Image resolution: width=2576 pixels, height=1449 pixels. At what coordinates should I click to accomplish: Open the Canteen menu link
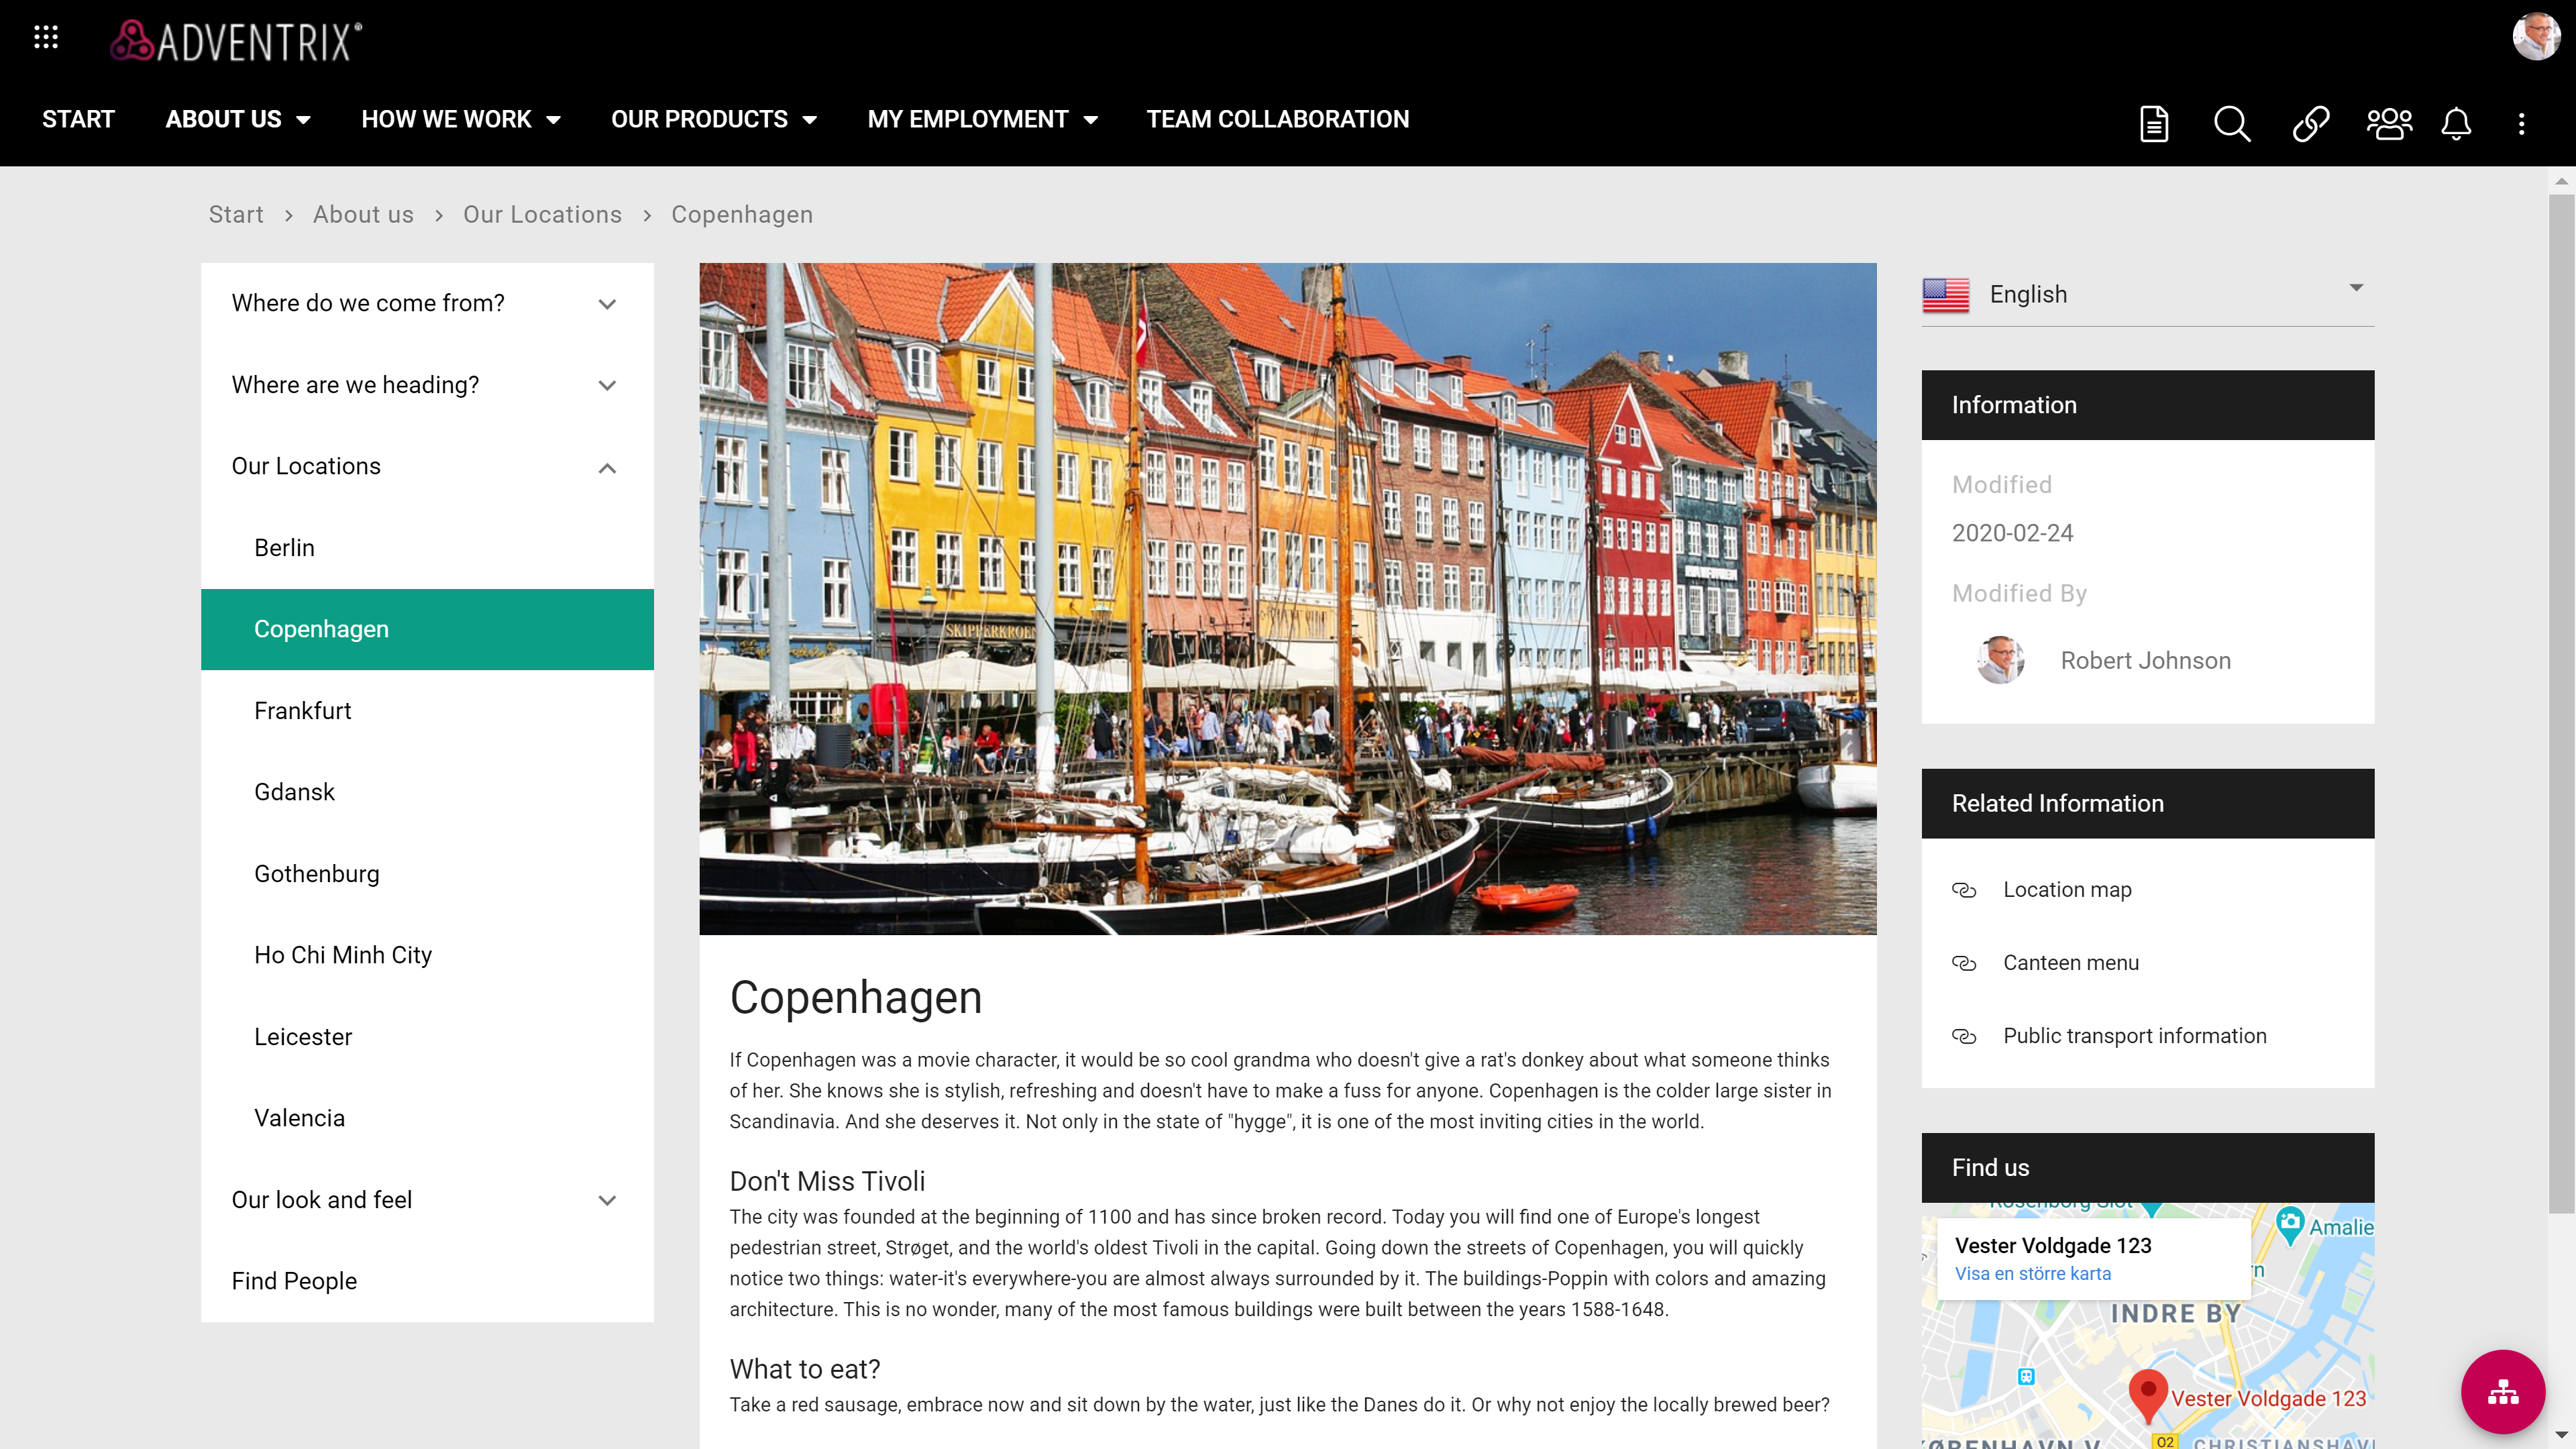pos(2070,962)
